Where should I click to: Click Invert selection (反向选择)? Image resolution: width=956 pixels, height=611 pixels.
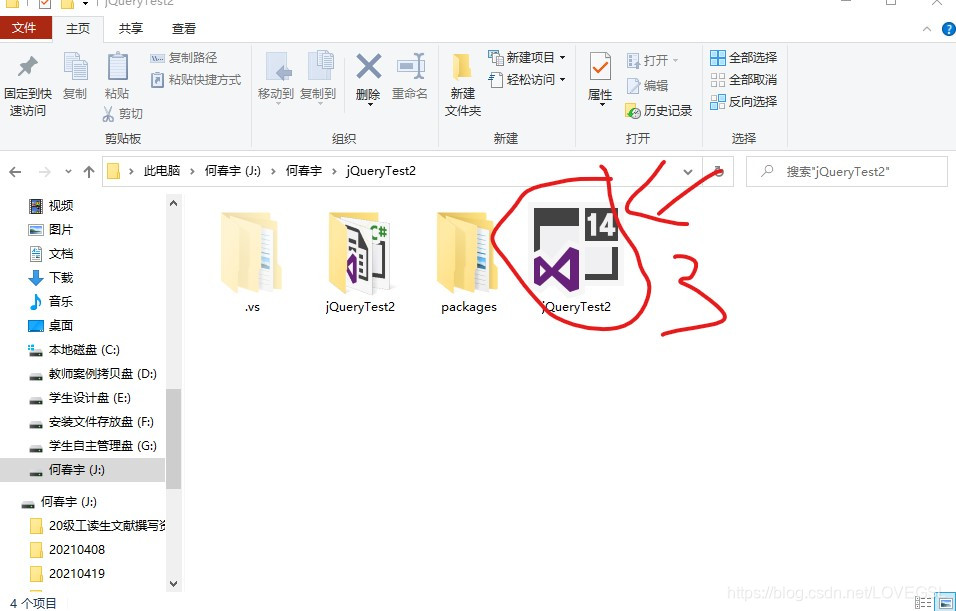click(744, 102)
